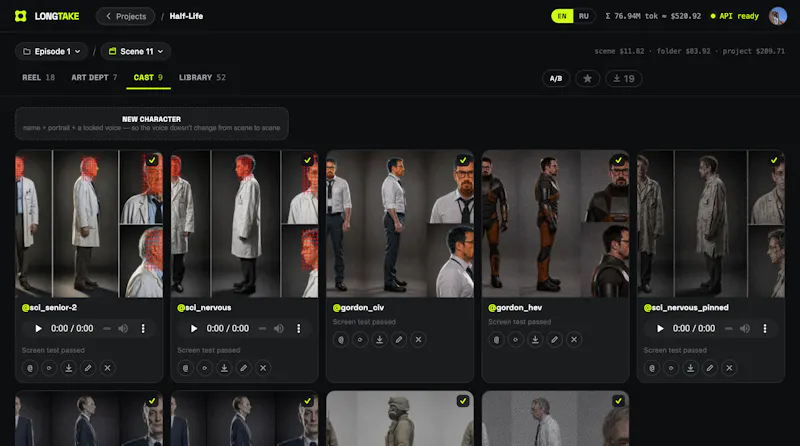800x446 pixels.
Task: Click the Half-Life project name
Action: [x=186, y=16]
